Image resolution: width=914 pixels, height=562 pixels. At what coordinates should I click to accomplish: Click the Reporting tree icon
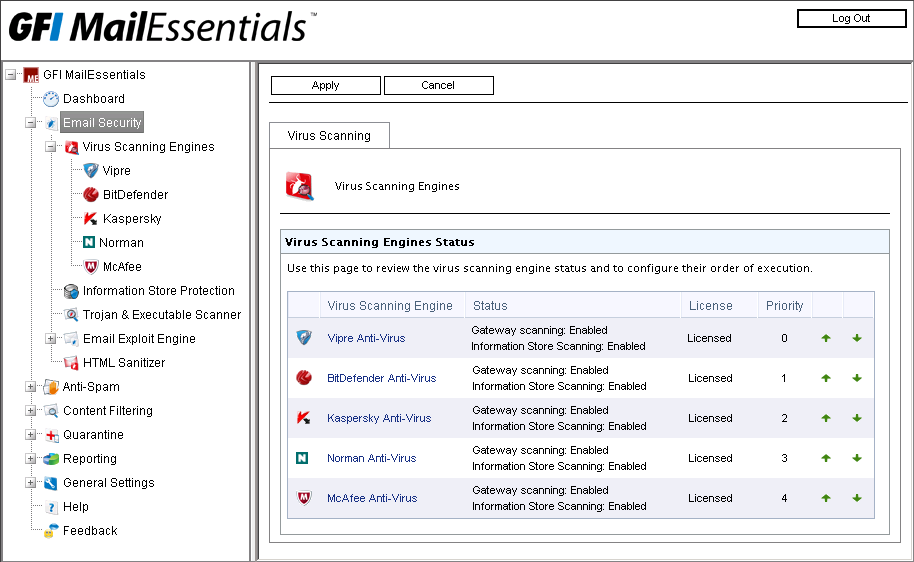tap(51, 459)
